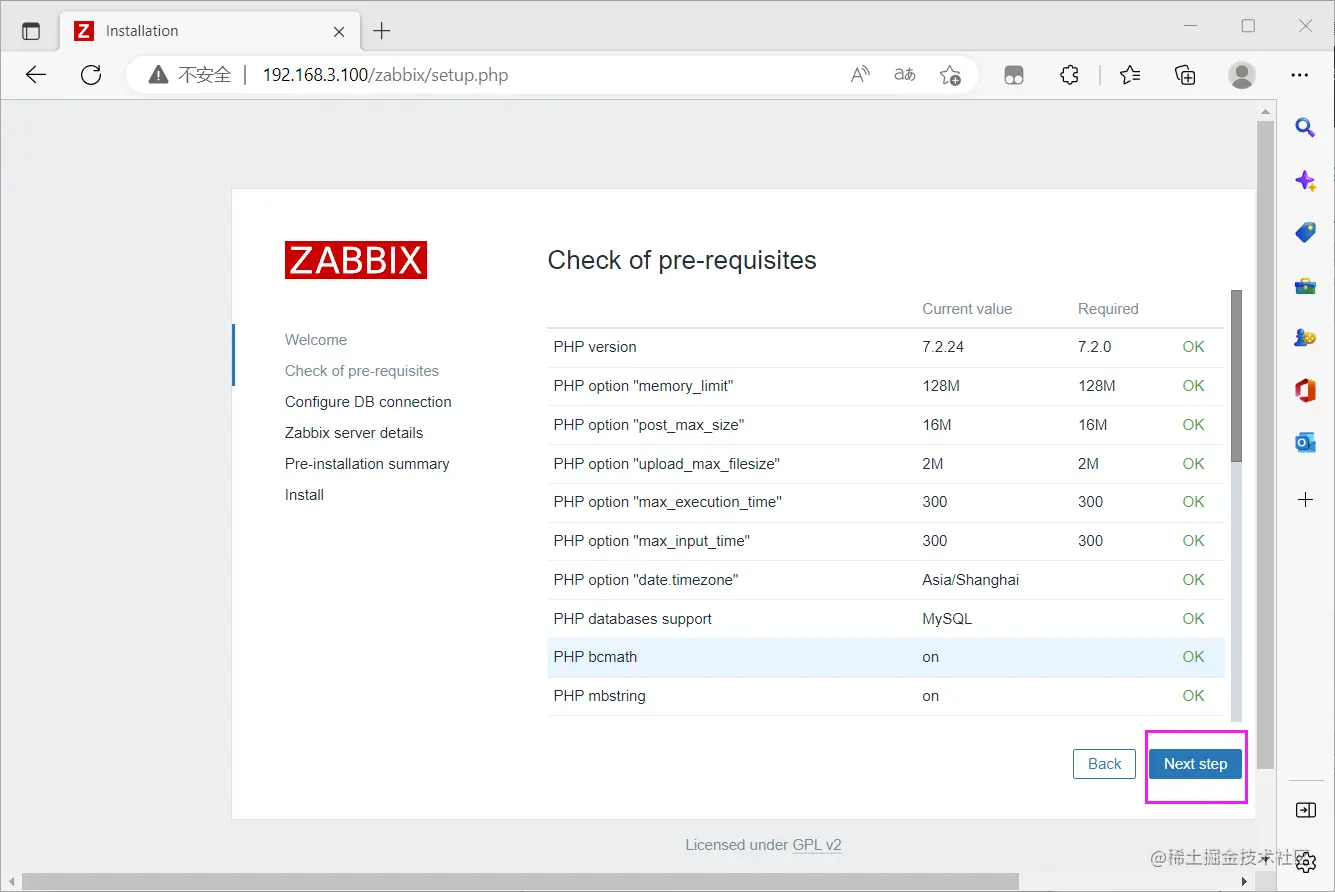Viewport: 1335px width, 892px height.
Task: Add page to favorites star icon
Action: pos(950,75)
